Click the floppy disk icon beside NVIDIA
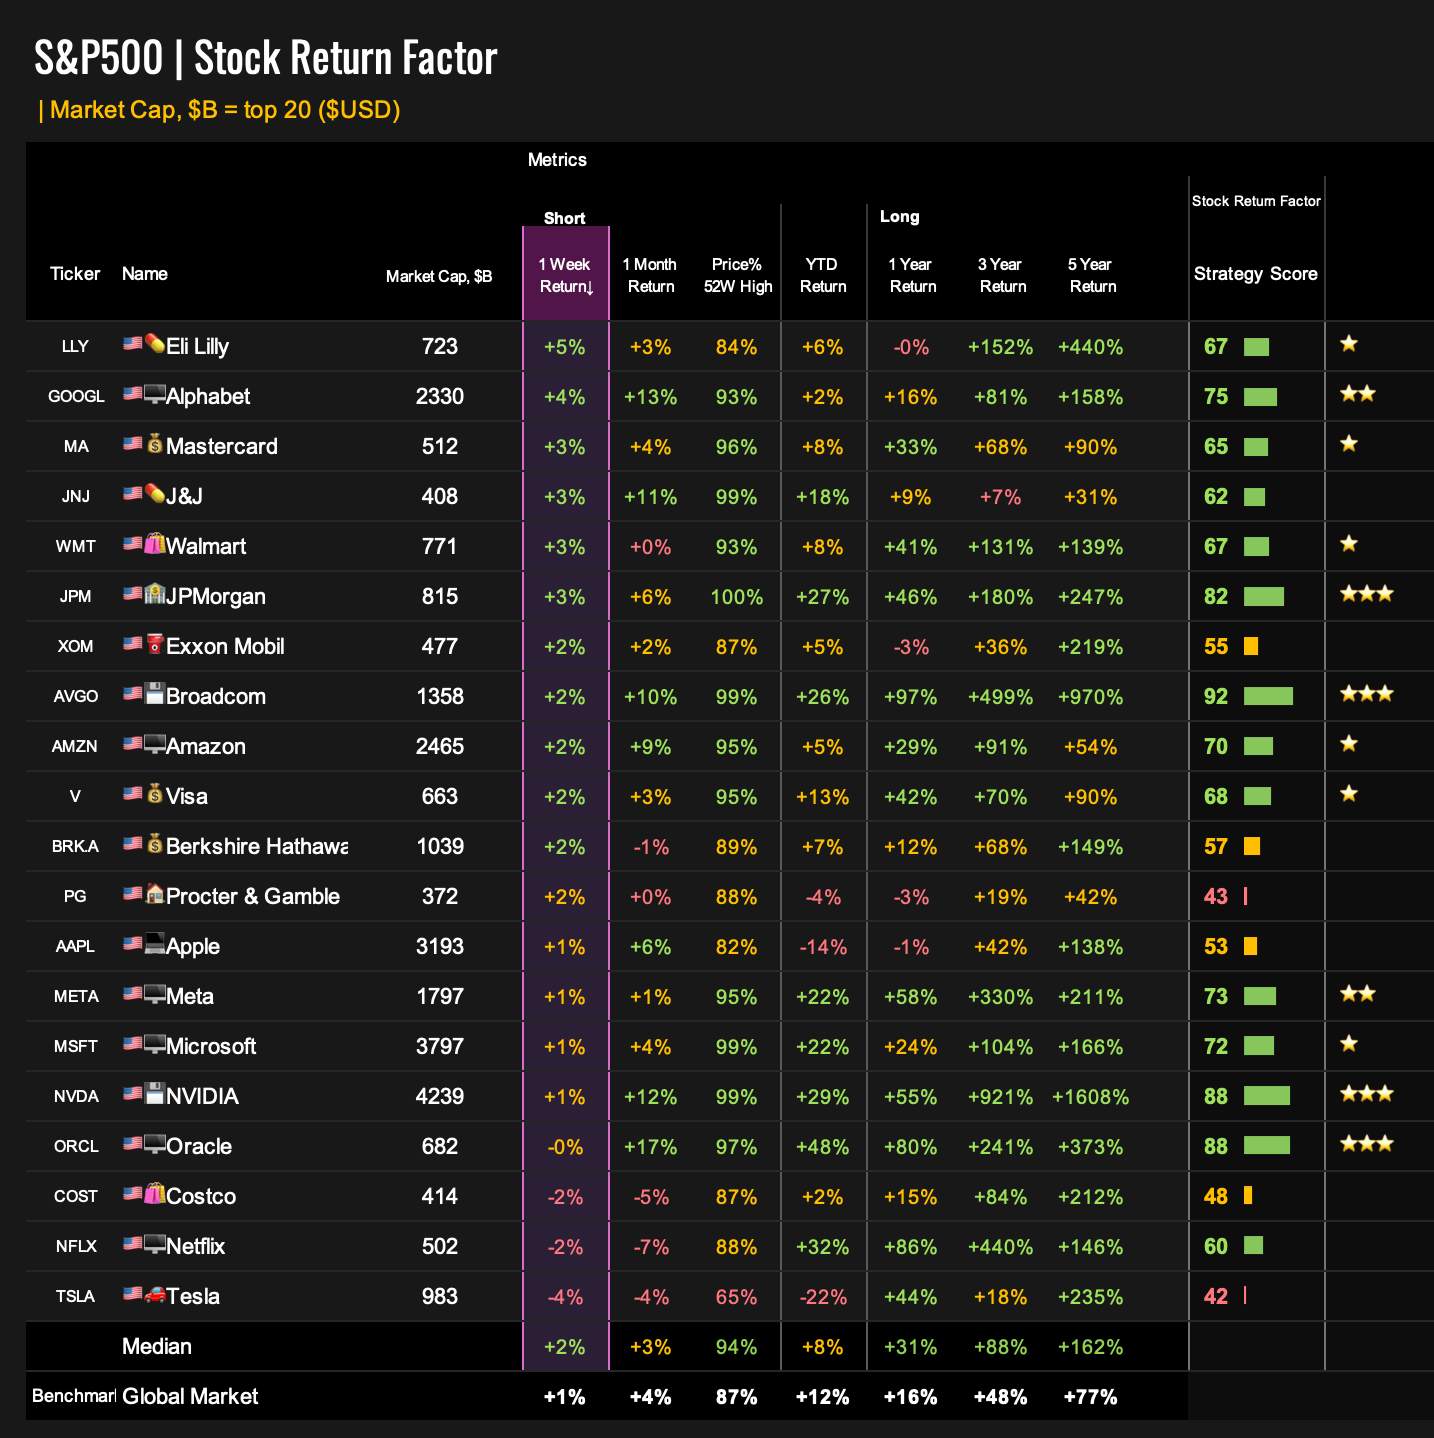Viewport: 1434px width, 1438px height. (x=155, y=1094)
